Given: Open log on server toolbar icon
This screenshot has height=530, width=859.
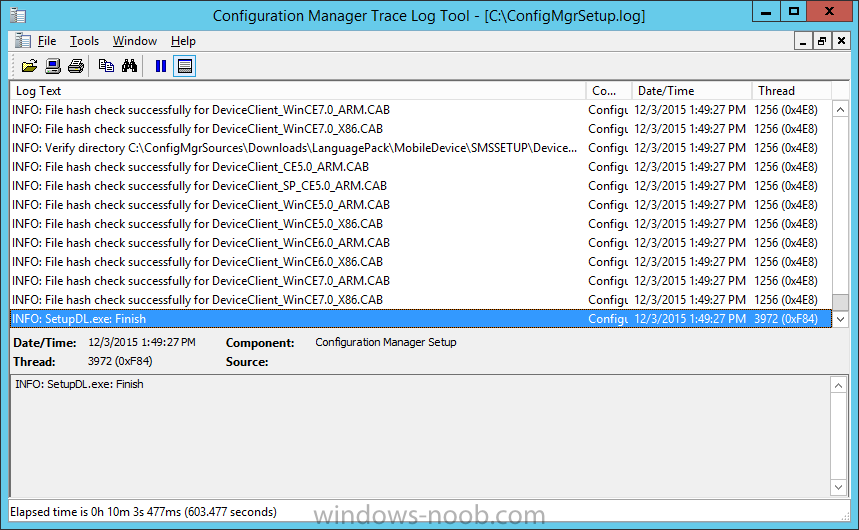Looking at the screenshot, I should 53,66.
